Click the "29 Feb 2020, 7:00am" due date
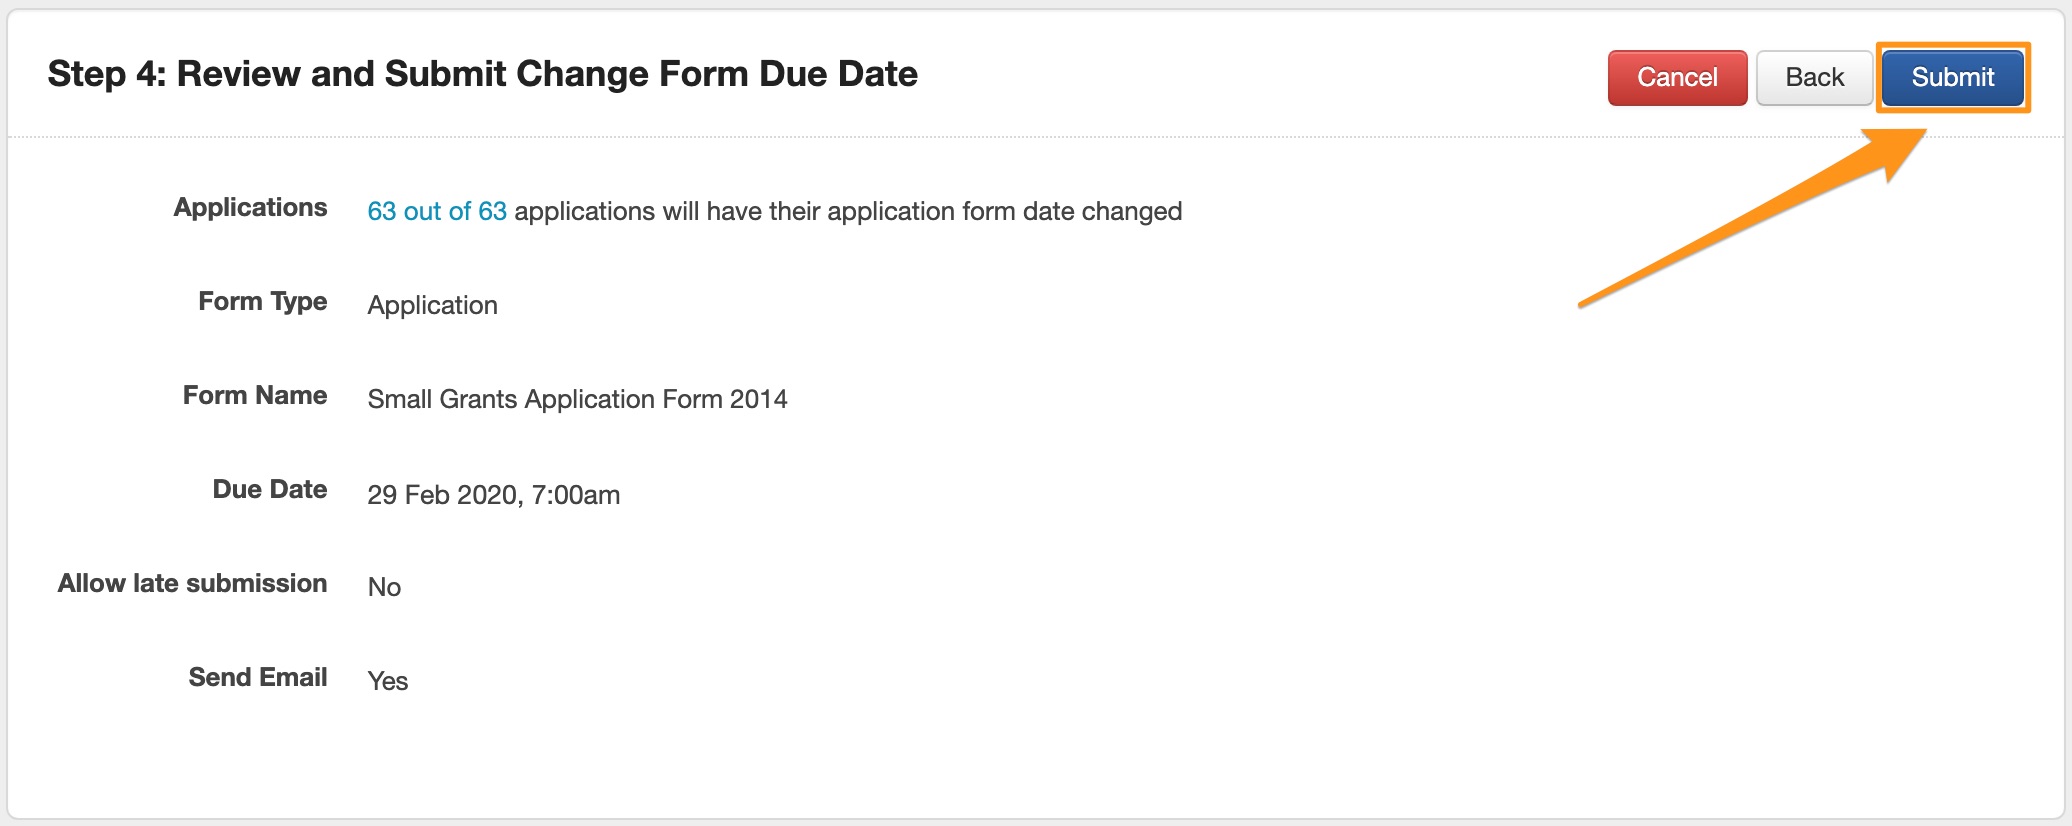The image size is (2072, 826). click(x=493, y=495)
